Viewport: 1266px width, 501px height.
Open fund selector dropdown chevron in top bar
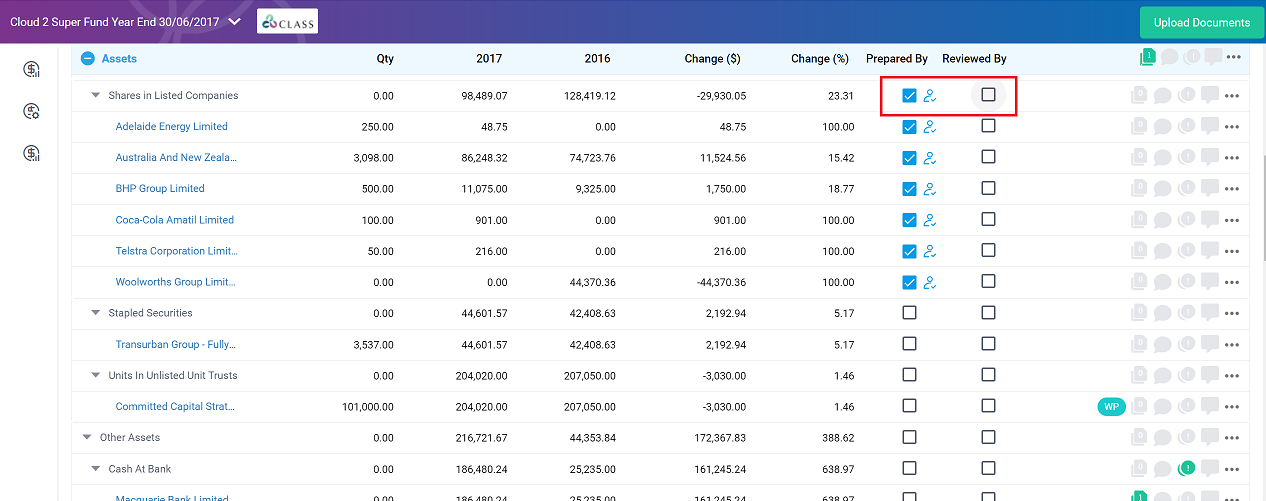pos(234,21)
